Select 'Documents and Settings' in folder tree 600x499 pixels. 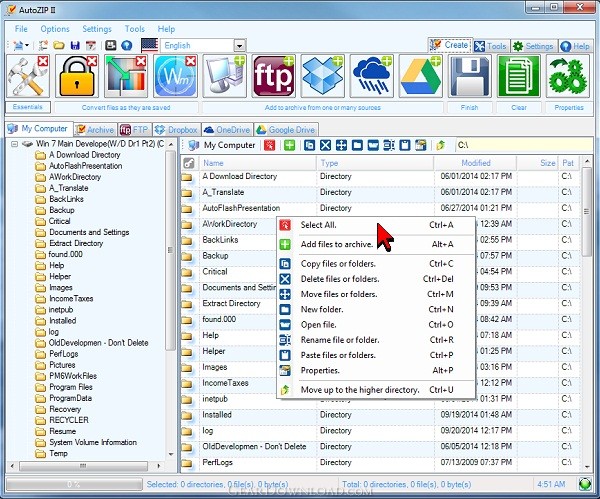[x=89, y=232]
